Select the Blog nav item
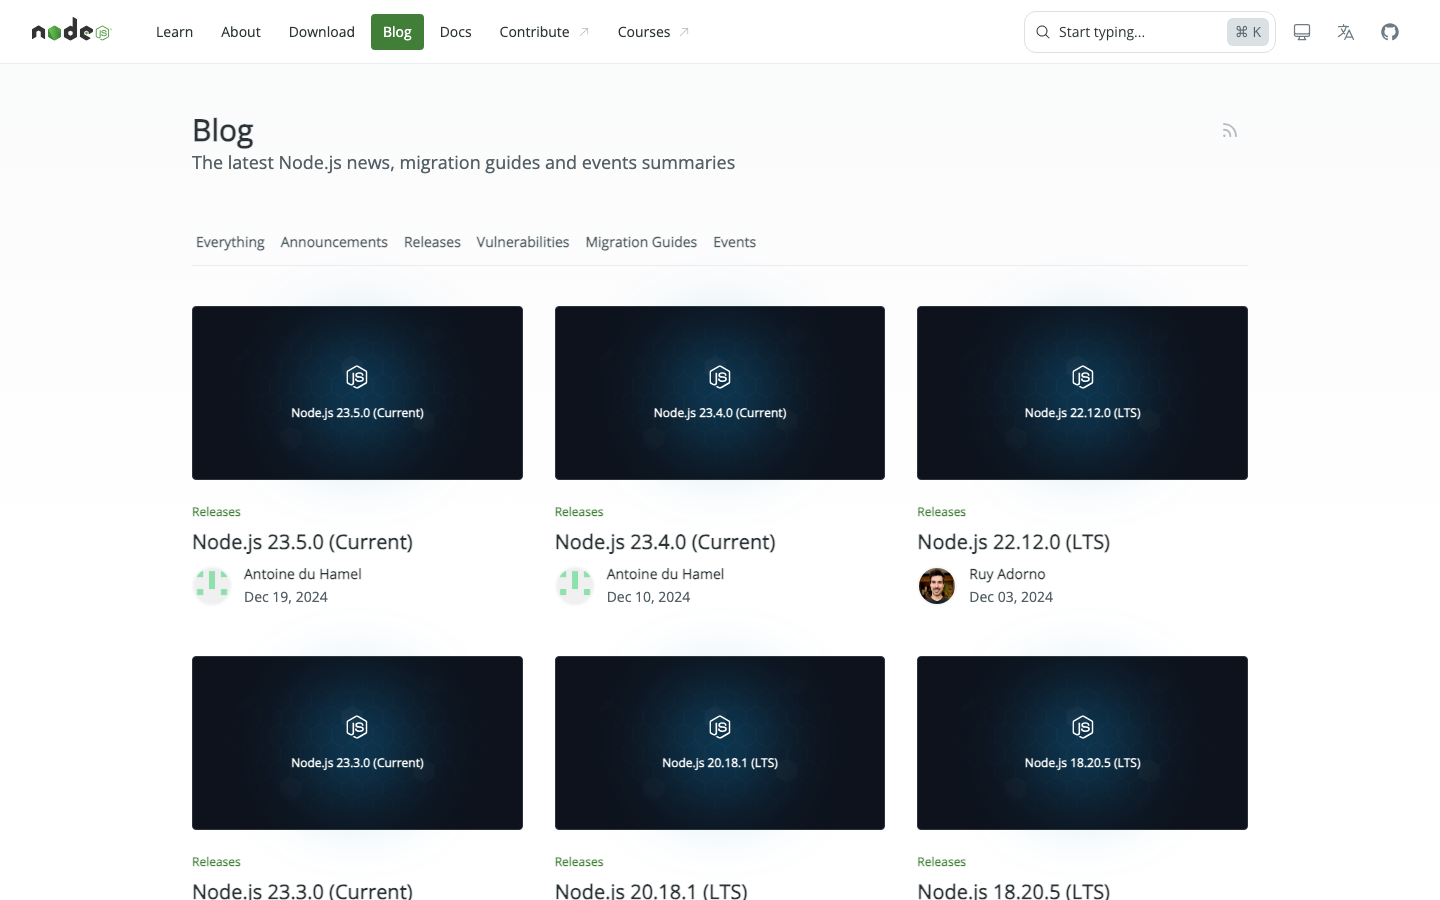Screen dimensions: 1440x900 397,32
